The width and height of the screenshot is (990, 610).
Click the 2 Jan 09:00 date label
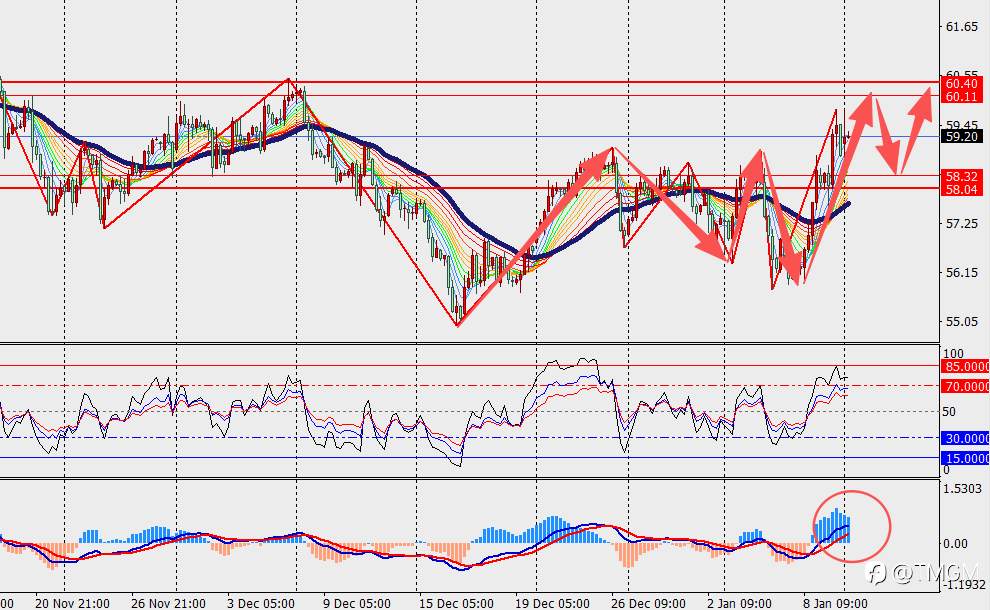tap(741, 603)
